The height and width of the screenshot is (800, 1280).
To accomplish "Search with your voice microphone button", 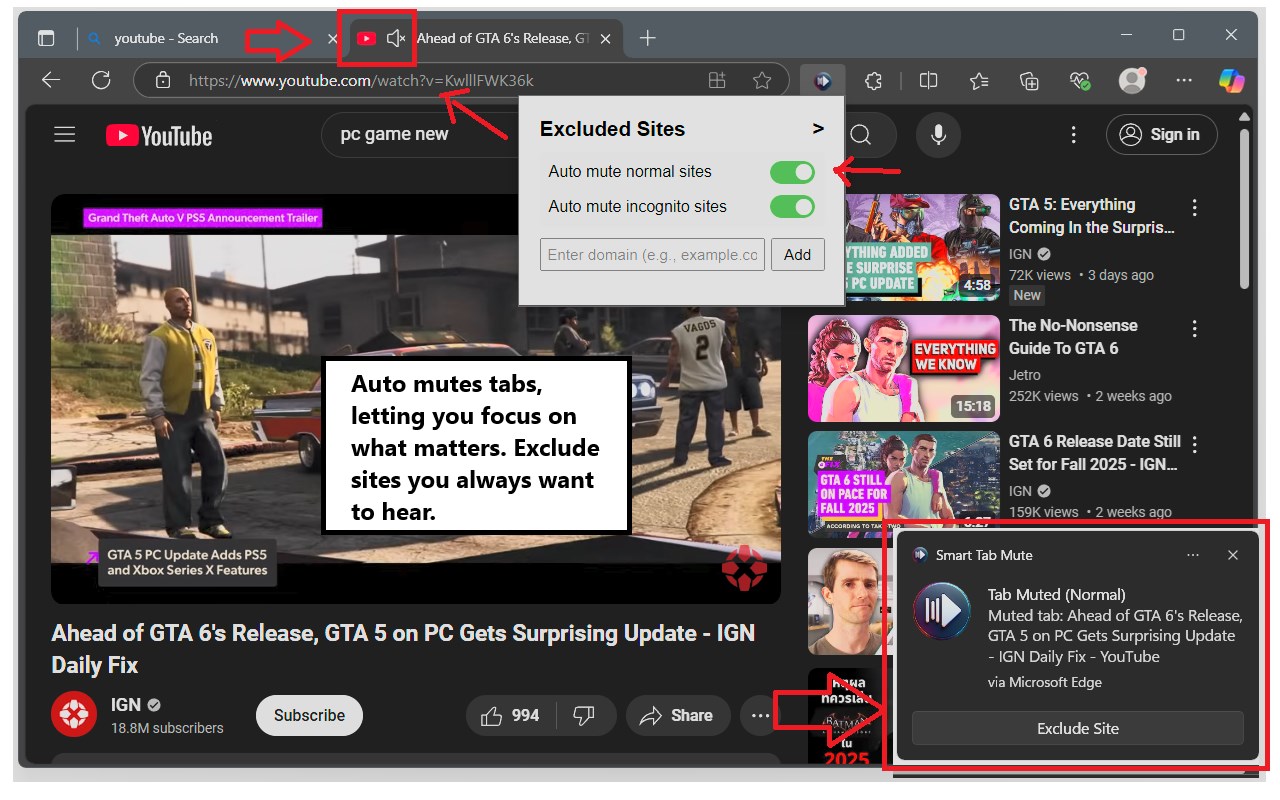I will tap(938, 135).
